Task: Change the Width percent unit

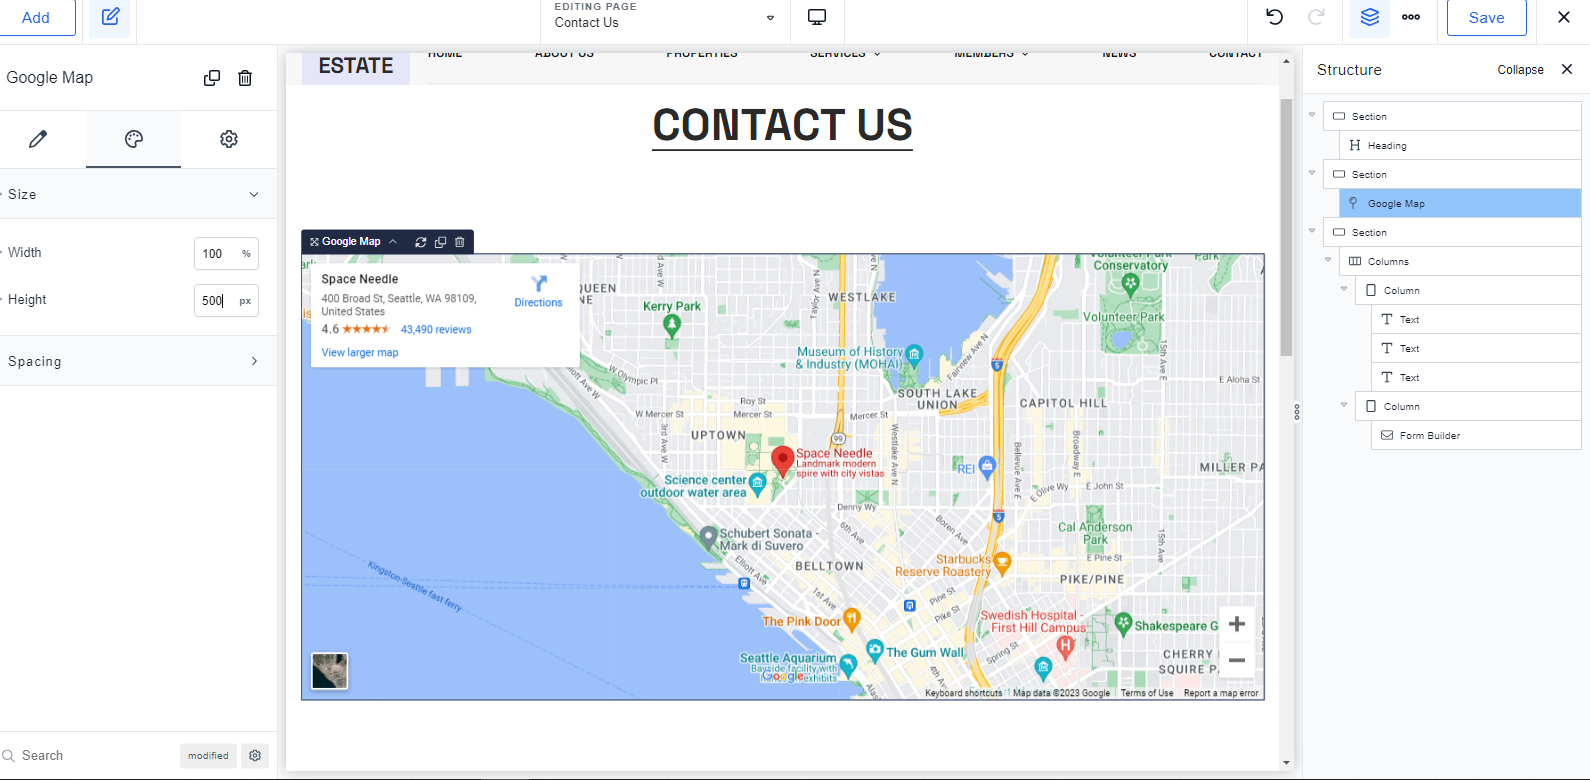Action: pyautogui.click(x=246, y=254)
